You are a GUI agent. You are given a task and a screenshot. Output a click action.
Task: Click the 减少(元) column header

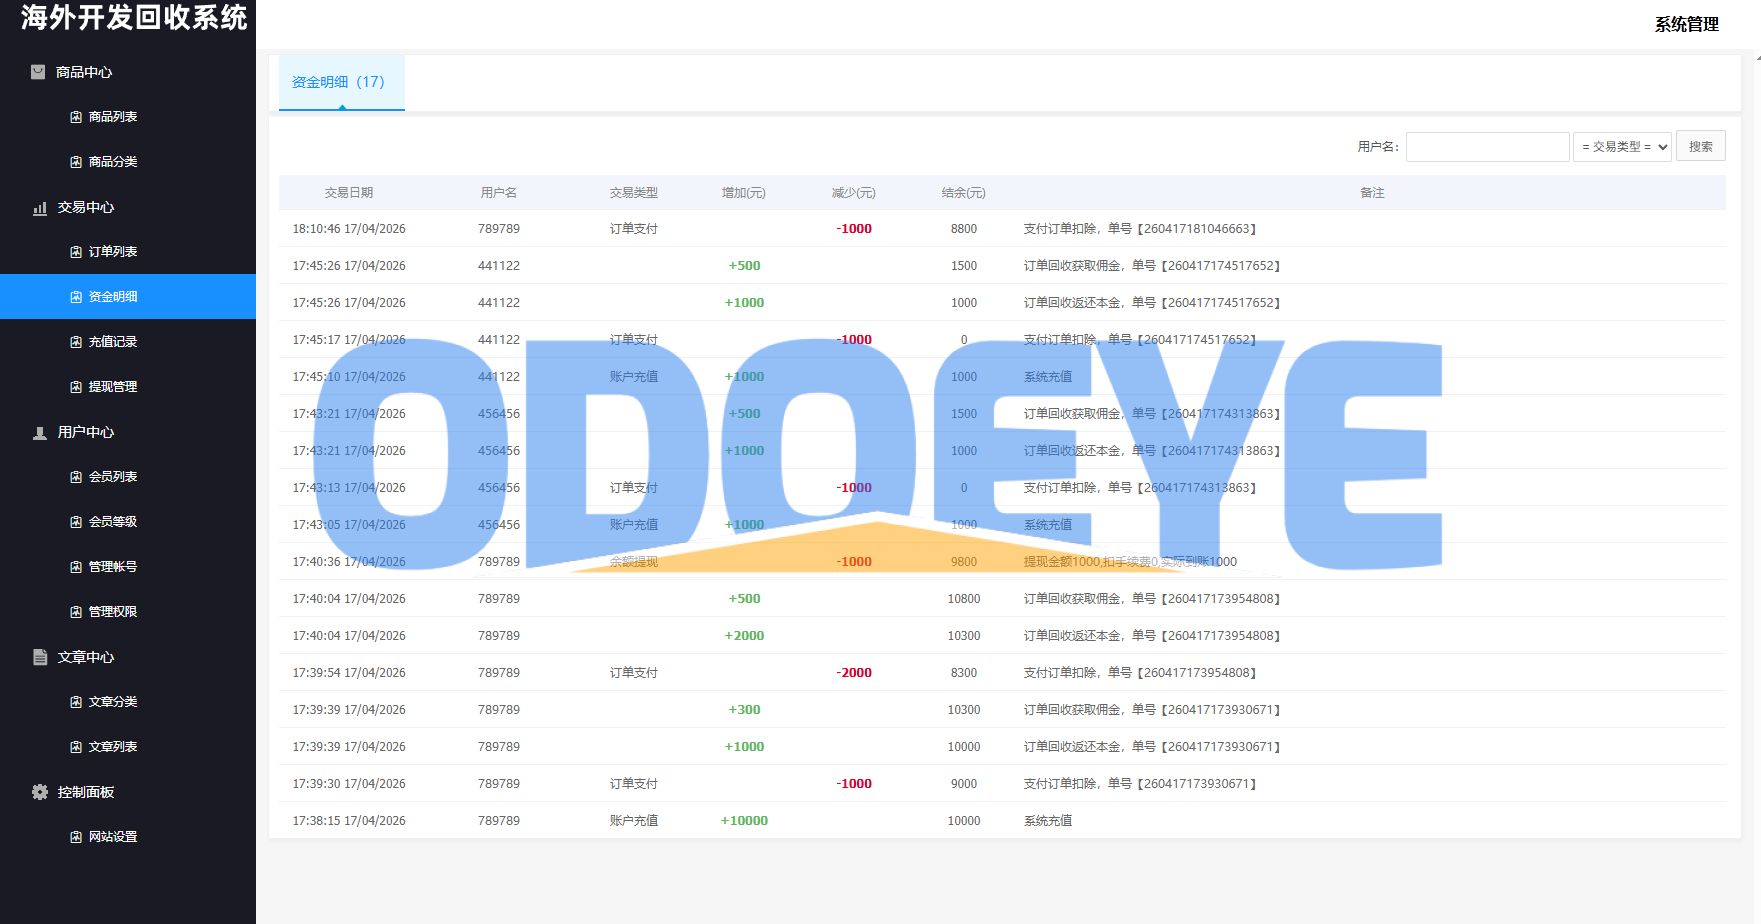pyautogui.click(x=854, y=193)
